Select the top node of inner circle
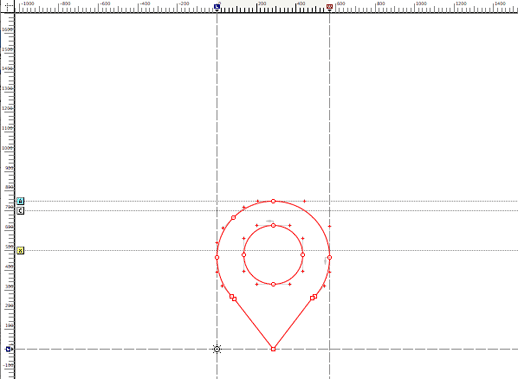Image resolution: width=518 pixels, height=379 pixels. pyautogui.click(x=273, y=225)
